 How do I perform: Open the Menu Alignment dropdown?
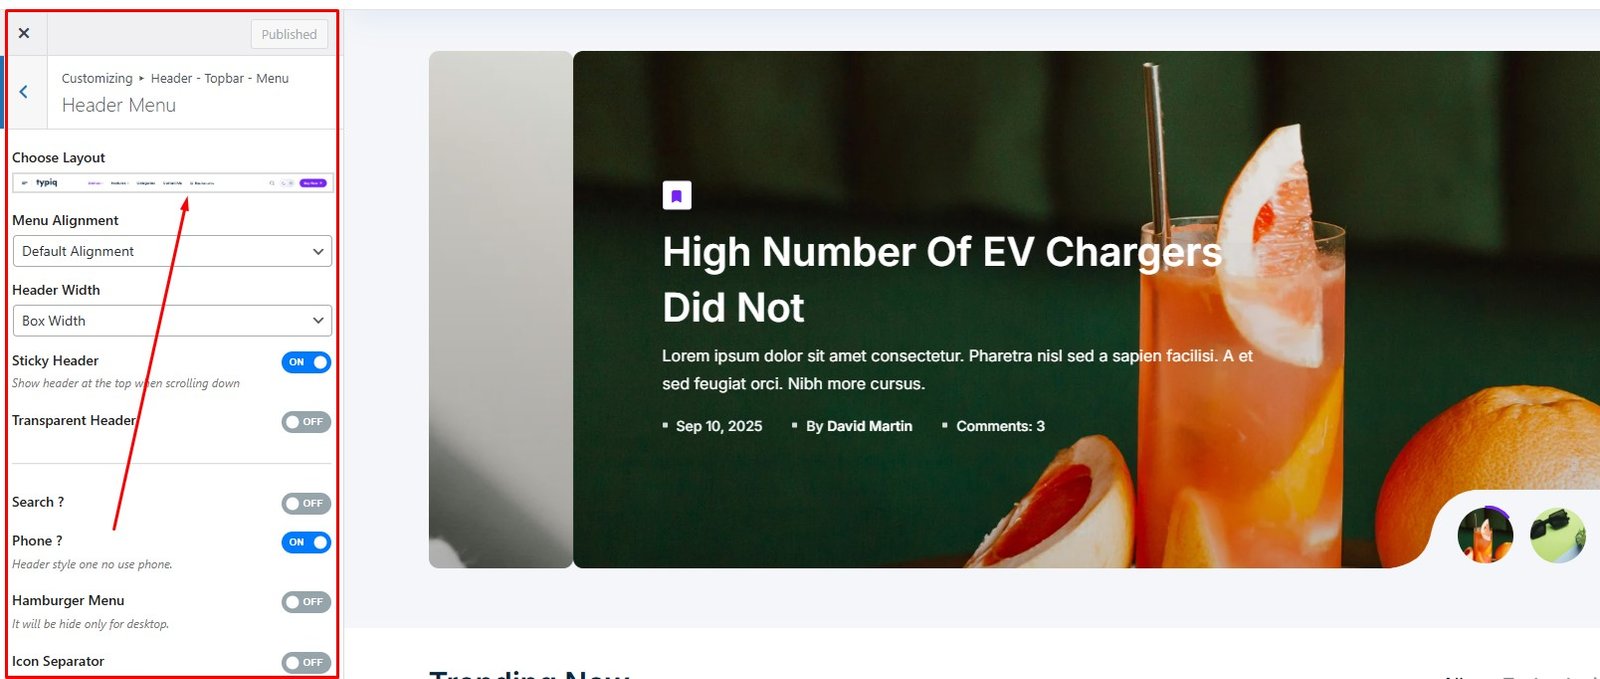[172, 251]
